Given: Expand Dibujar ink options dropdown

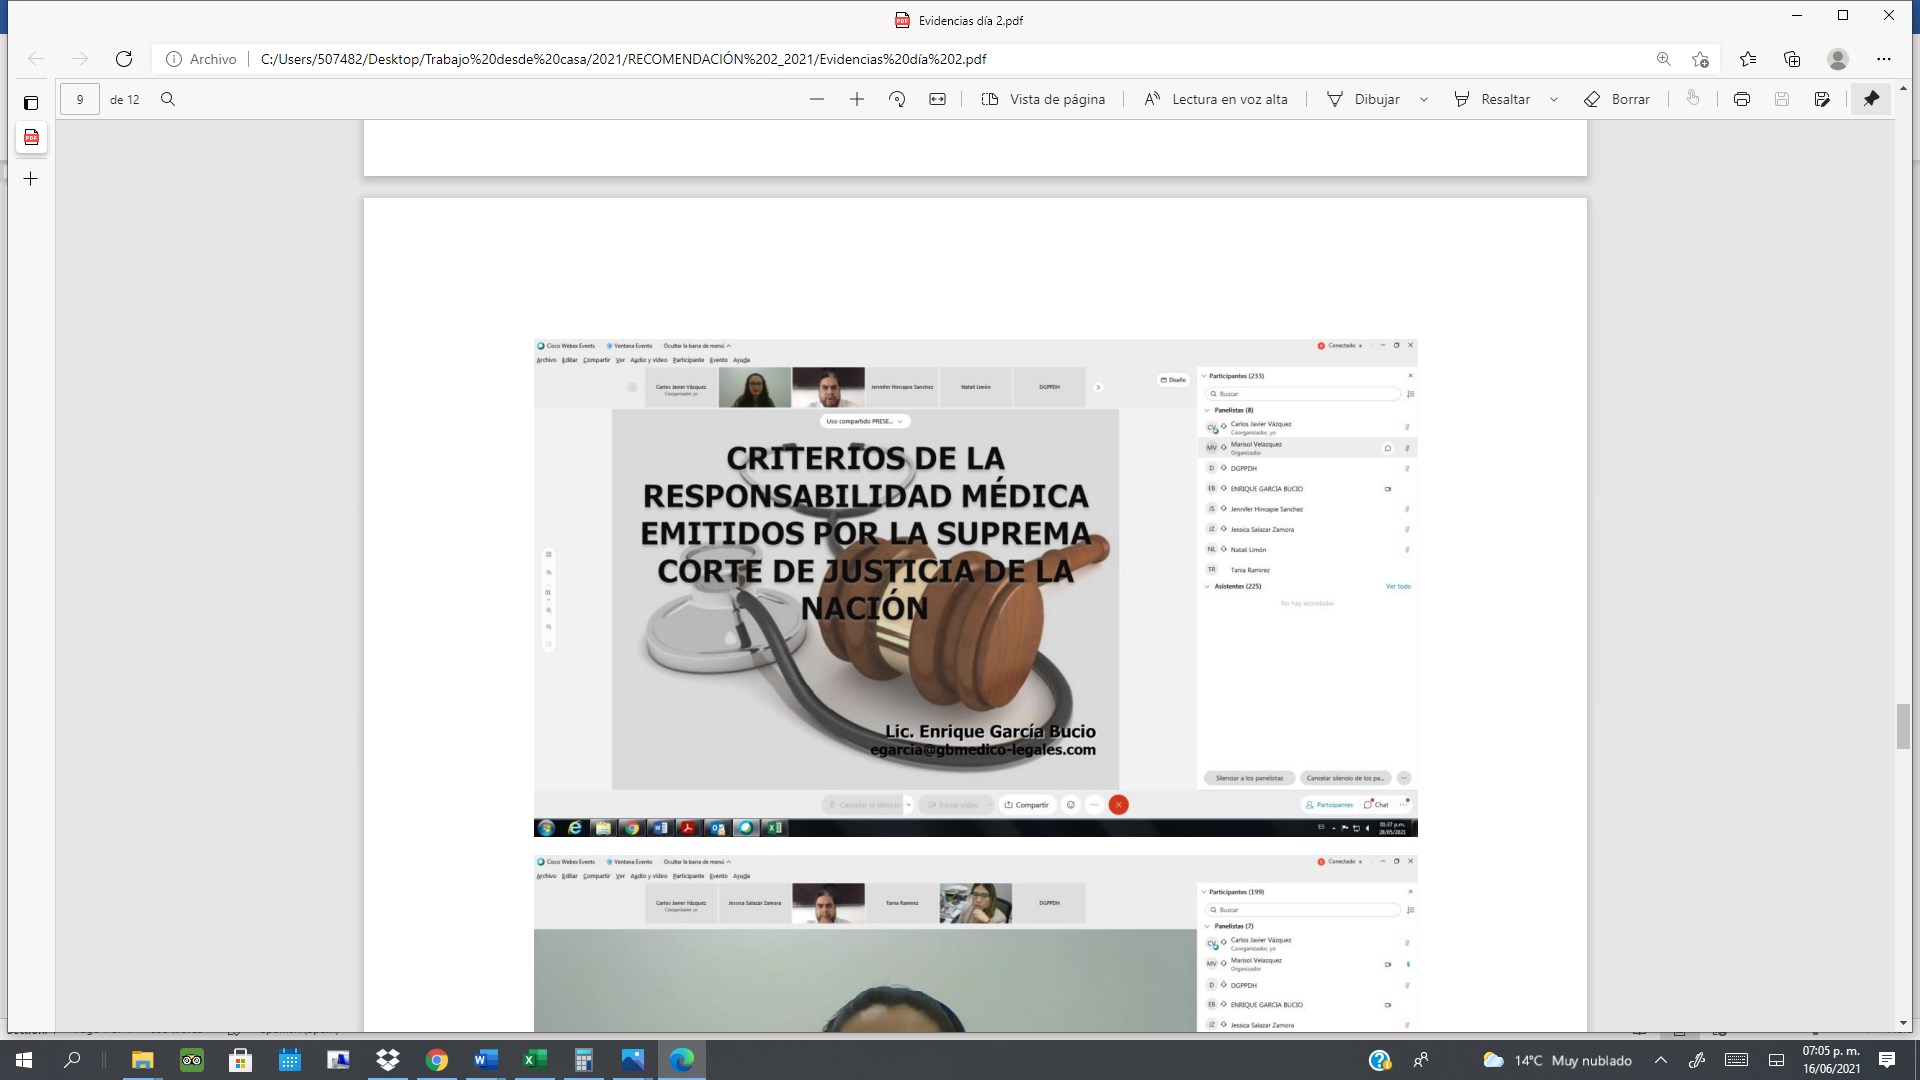Looking at the screenshot, I should (x=1424, y=99).
